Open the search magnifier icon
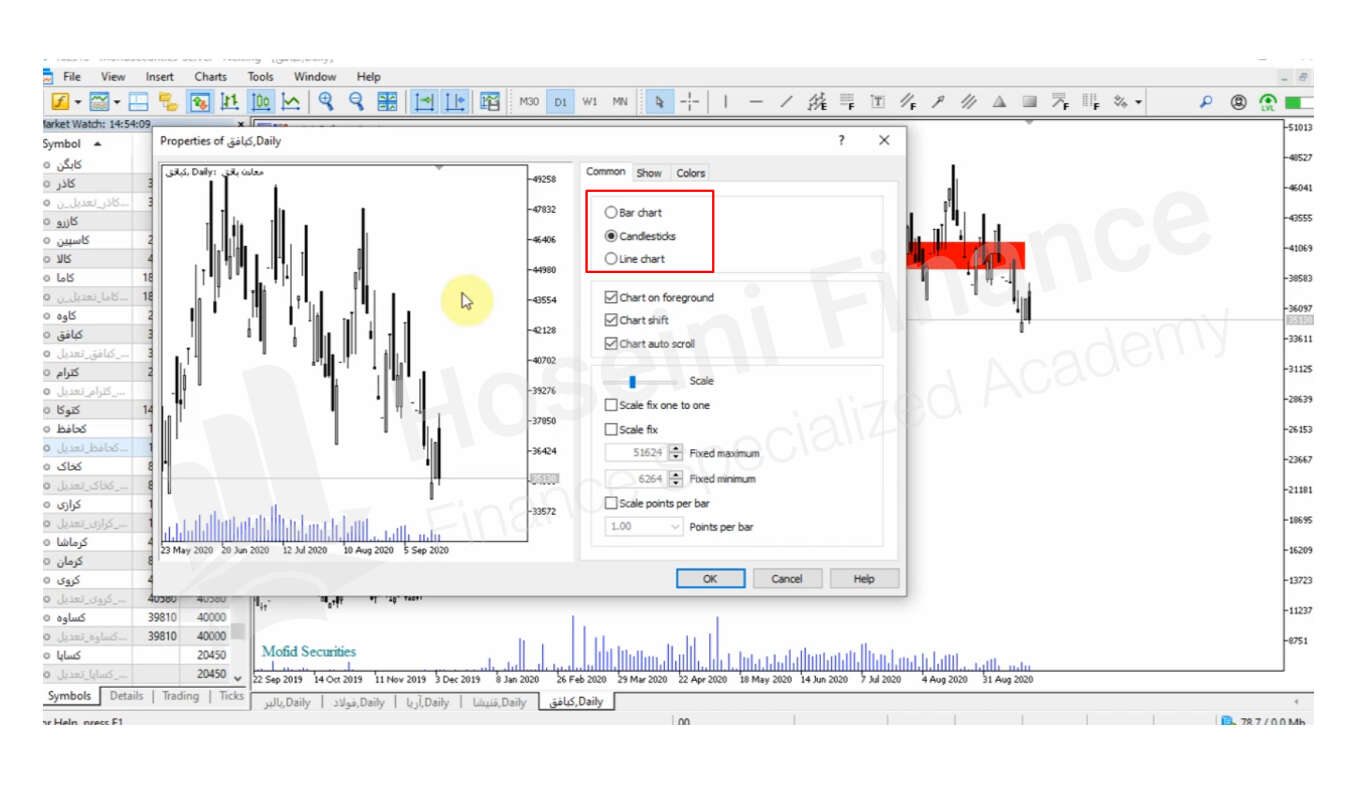This screenshot has width=1357, height=785. click(x=1206, y=102)
